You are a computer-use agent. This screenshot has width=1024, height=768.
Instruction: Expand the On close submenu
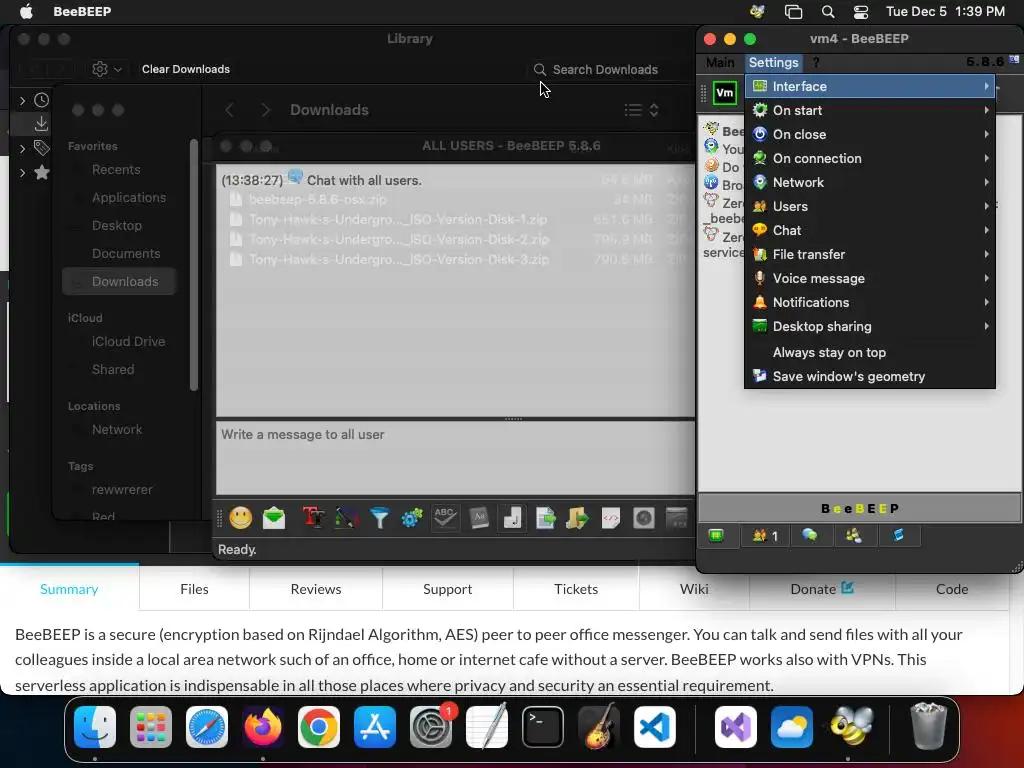pos(871,135)
